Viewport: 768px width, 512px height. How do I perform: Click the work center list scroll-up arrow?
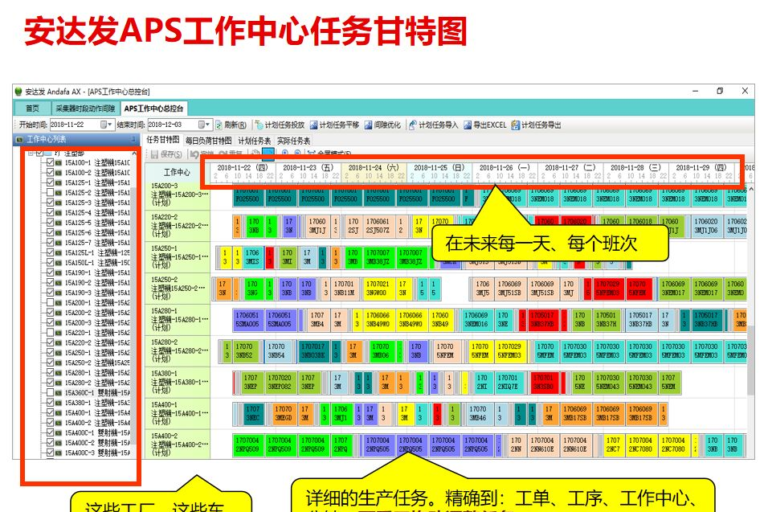coord(134,154)
